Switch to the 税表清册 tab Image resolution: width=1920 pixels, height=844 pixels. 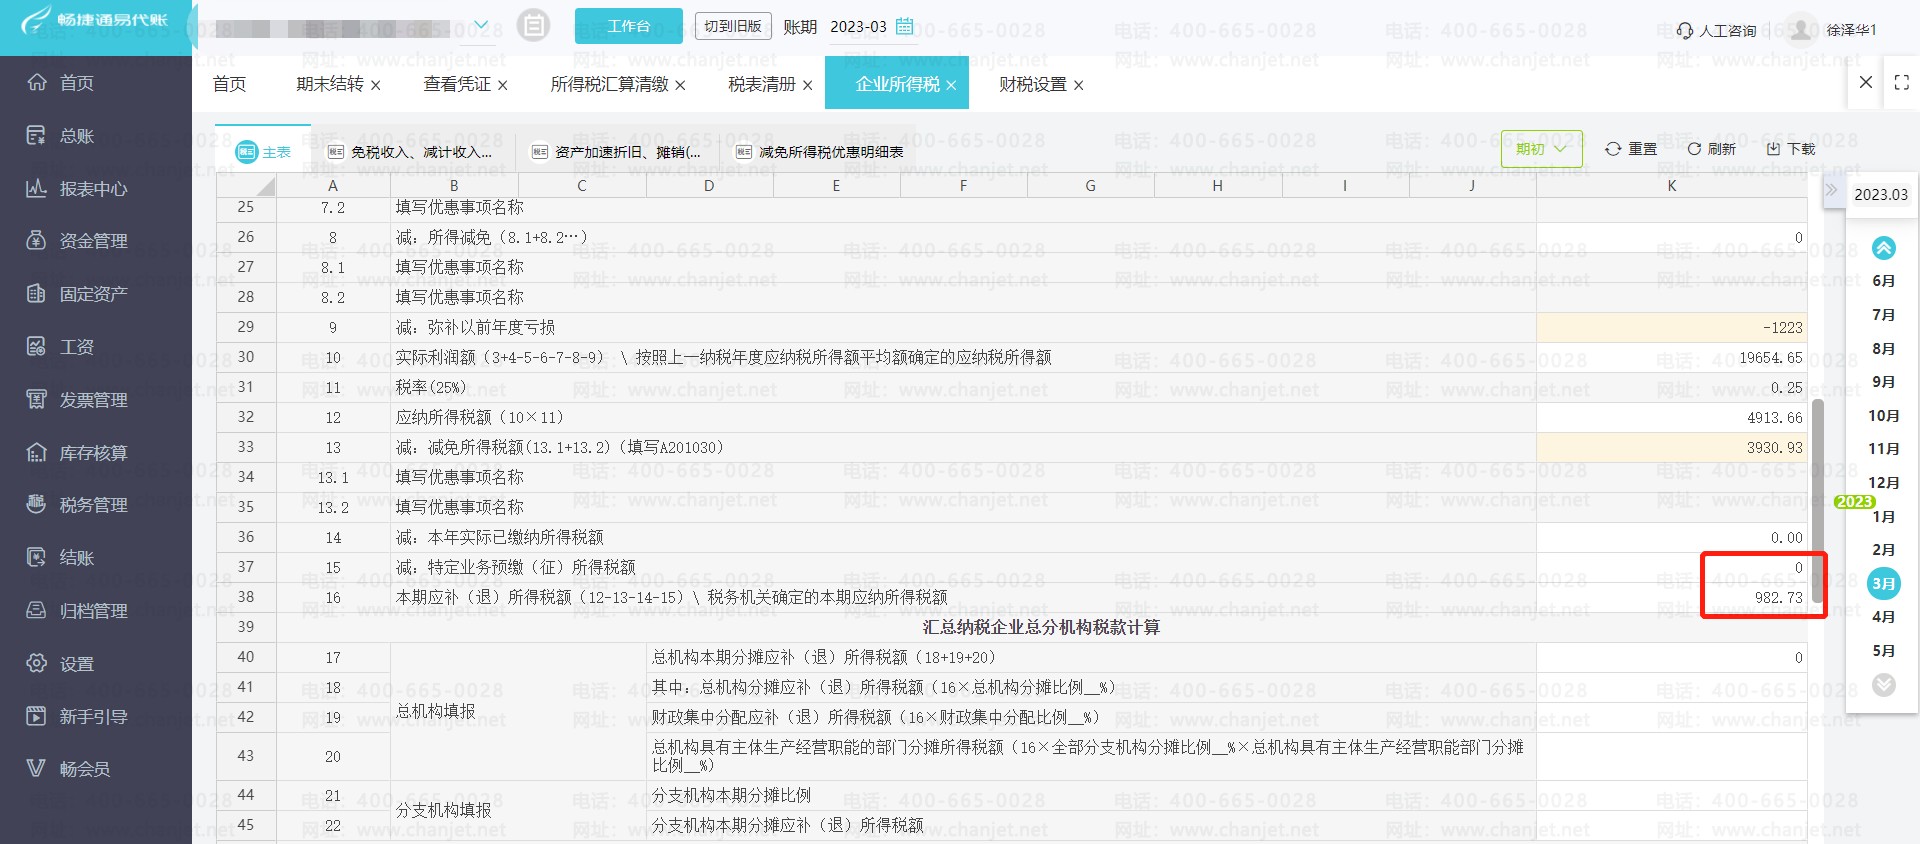pos(762,84)
